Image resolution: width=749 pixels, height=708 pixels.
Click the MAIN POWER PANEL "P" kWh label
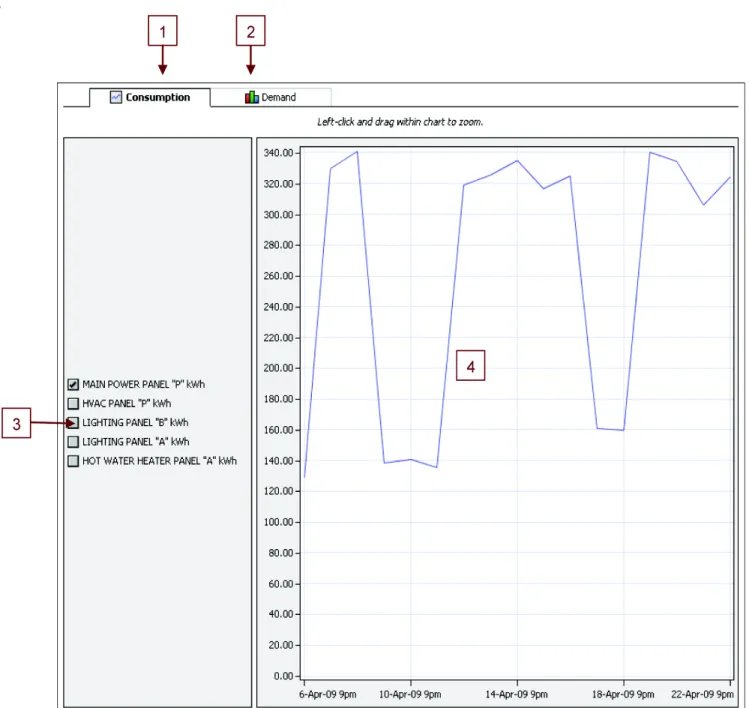tap(143, 385)
